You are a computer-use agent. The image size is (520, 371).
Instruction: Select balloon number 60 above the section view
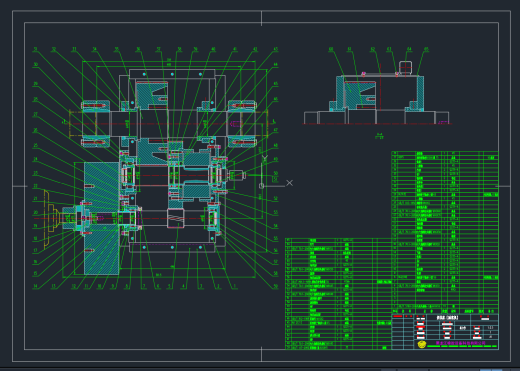click(331, 49)
